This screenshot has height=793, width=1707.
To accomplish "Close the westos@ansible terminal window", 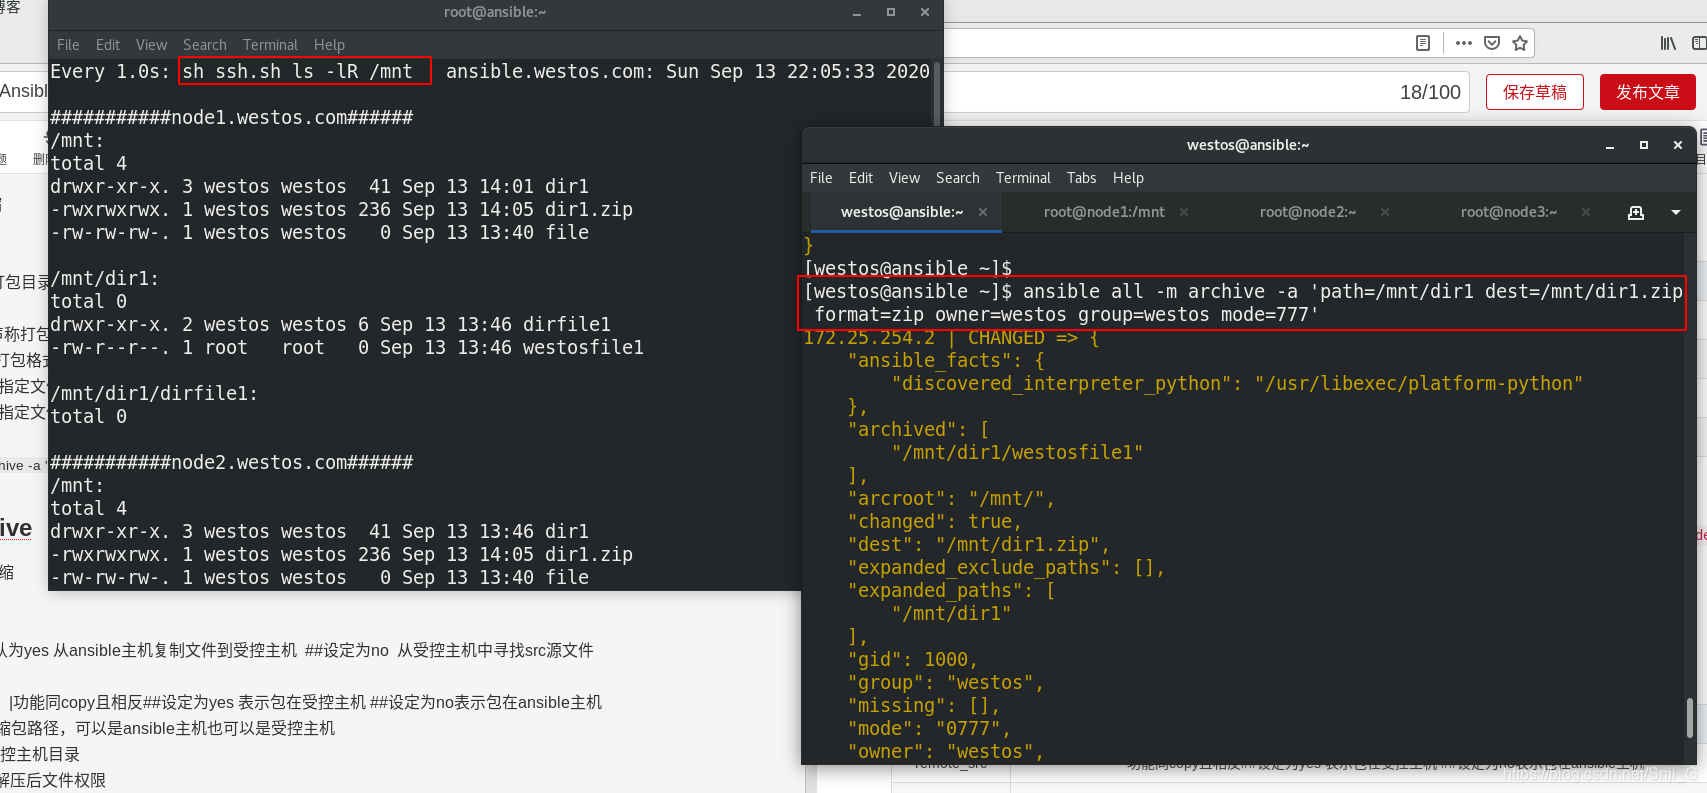I will click(1678, 146).
